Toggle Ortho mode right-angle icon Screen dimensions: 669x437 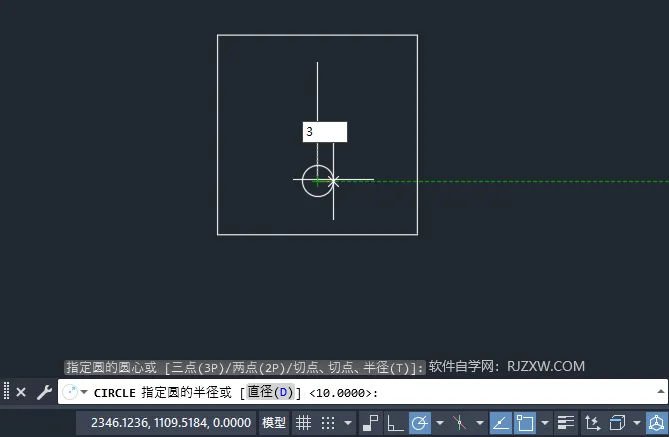tap(395, 423)
